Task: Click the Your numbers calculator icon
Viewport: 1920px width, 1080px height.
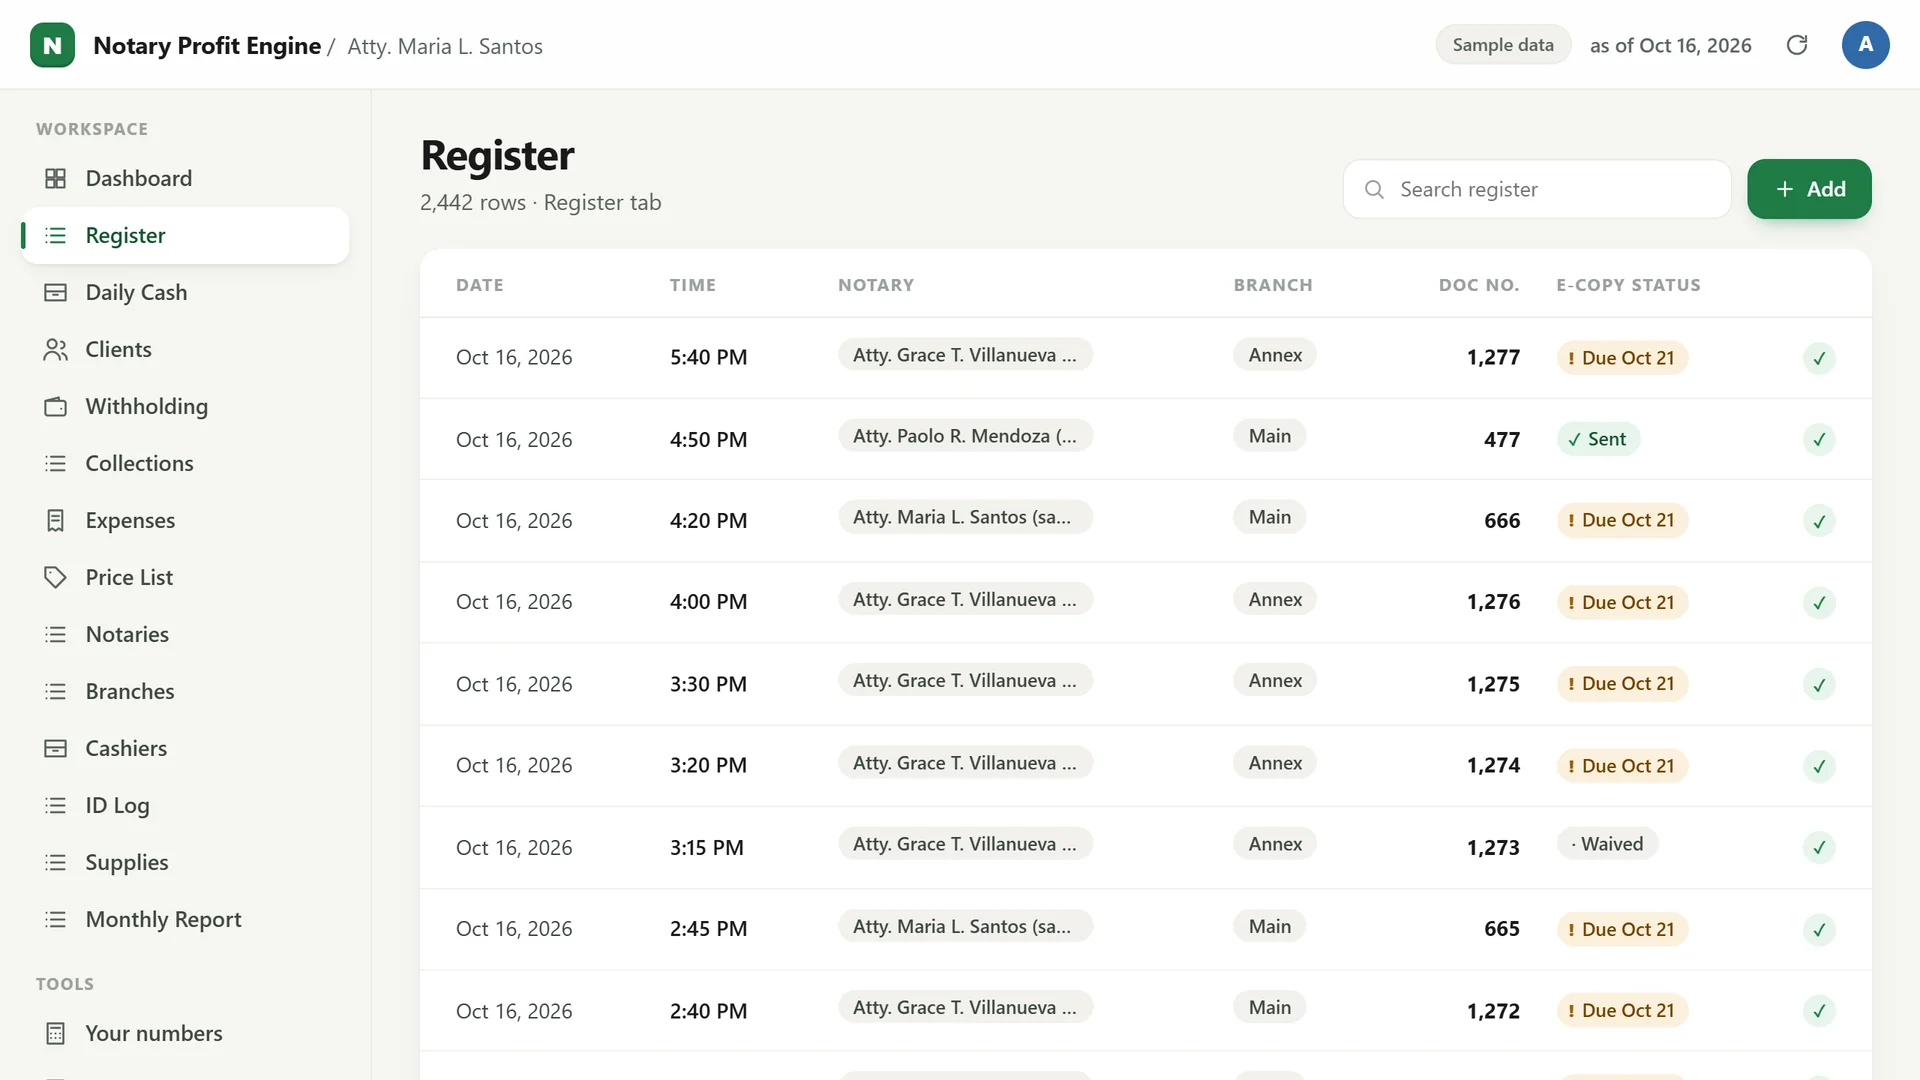Action: pyautogui.click(x=56, y=1033)
